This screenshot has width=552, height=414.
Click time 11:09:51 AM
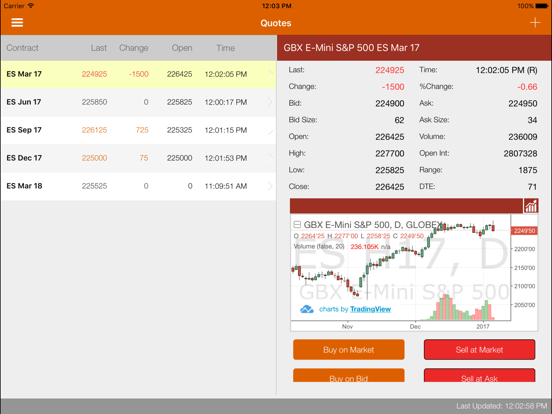tap(226, 186)
